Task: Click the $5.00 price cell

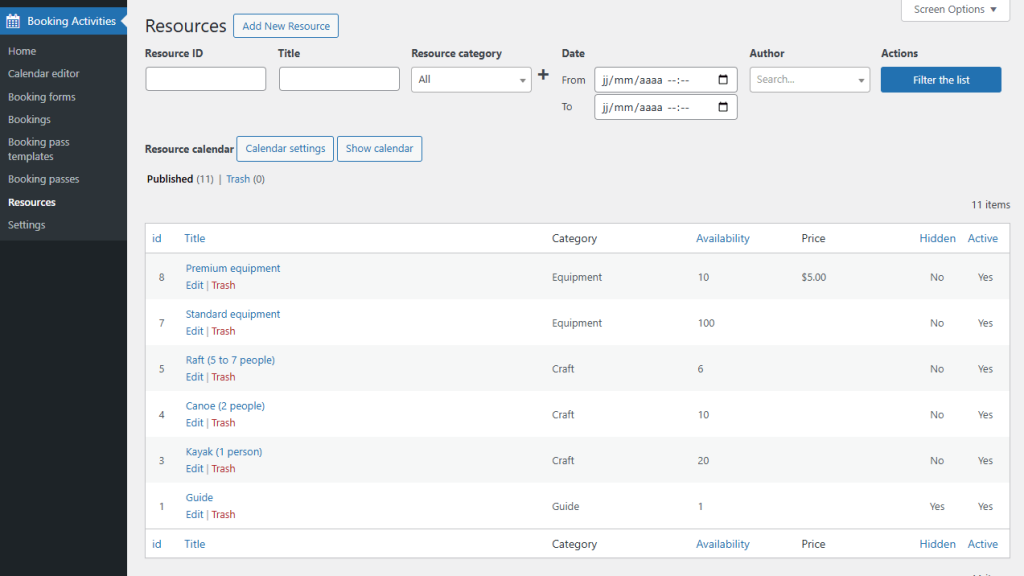Action: (x=814, y=277)
